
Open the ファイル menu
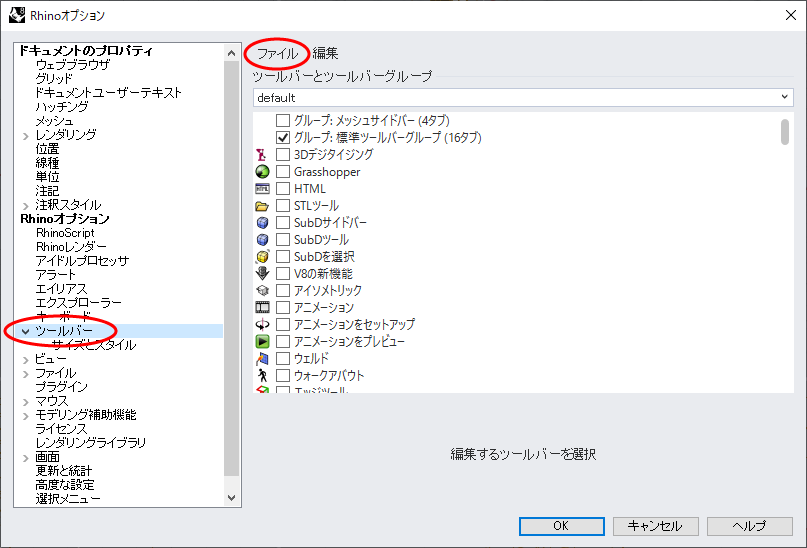[277, 53]
